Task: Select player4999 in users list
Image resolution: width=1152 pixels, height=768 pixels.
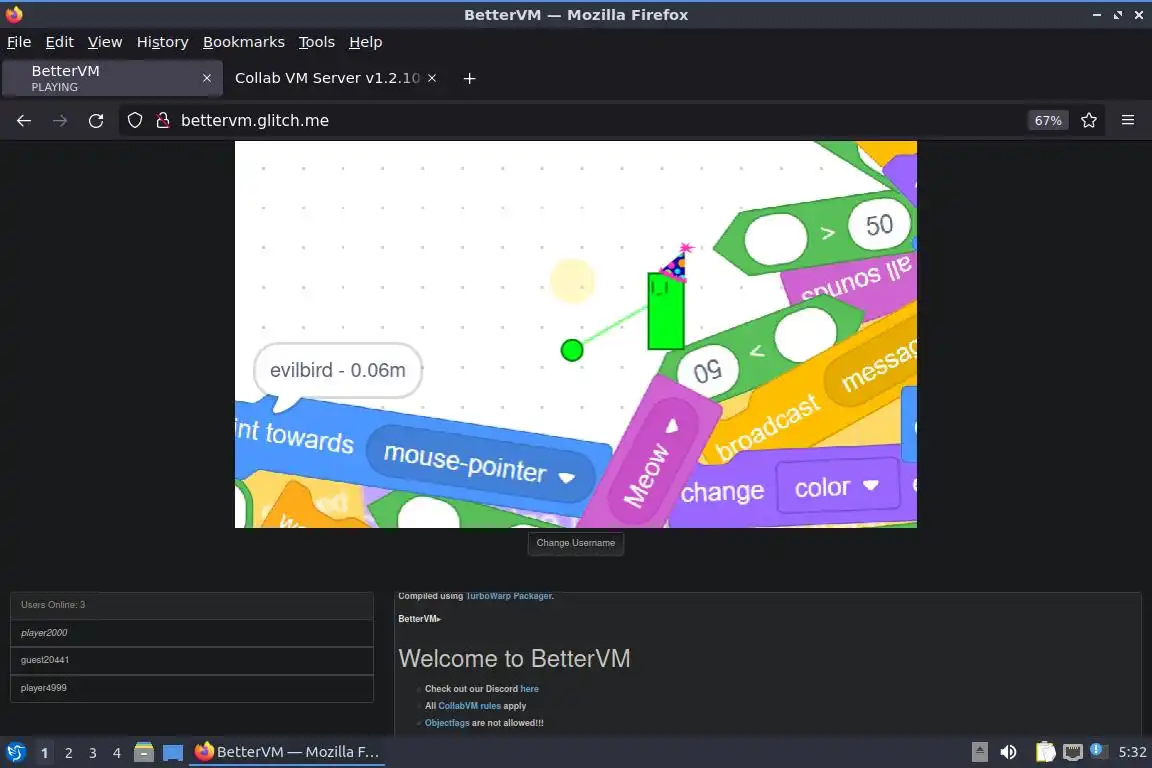Action: (x=192, y=688)
